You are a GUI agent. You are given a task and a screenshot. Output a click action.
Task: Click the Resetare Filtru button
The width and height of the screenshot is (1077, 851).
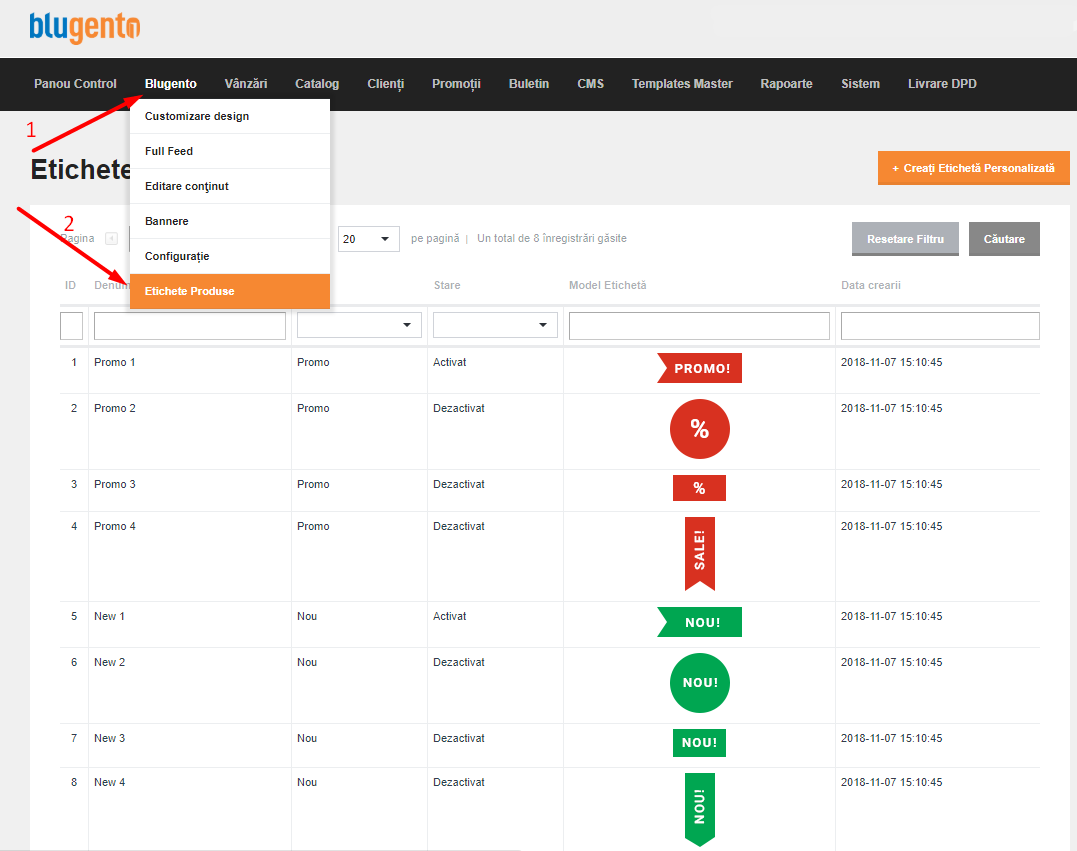905,239
